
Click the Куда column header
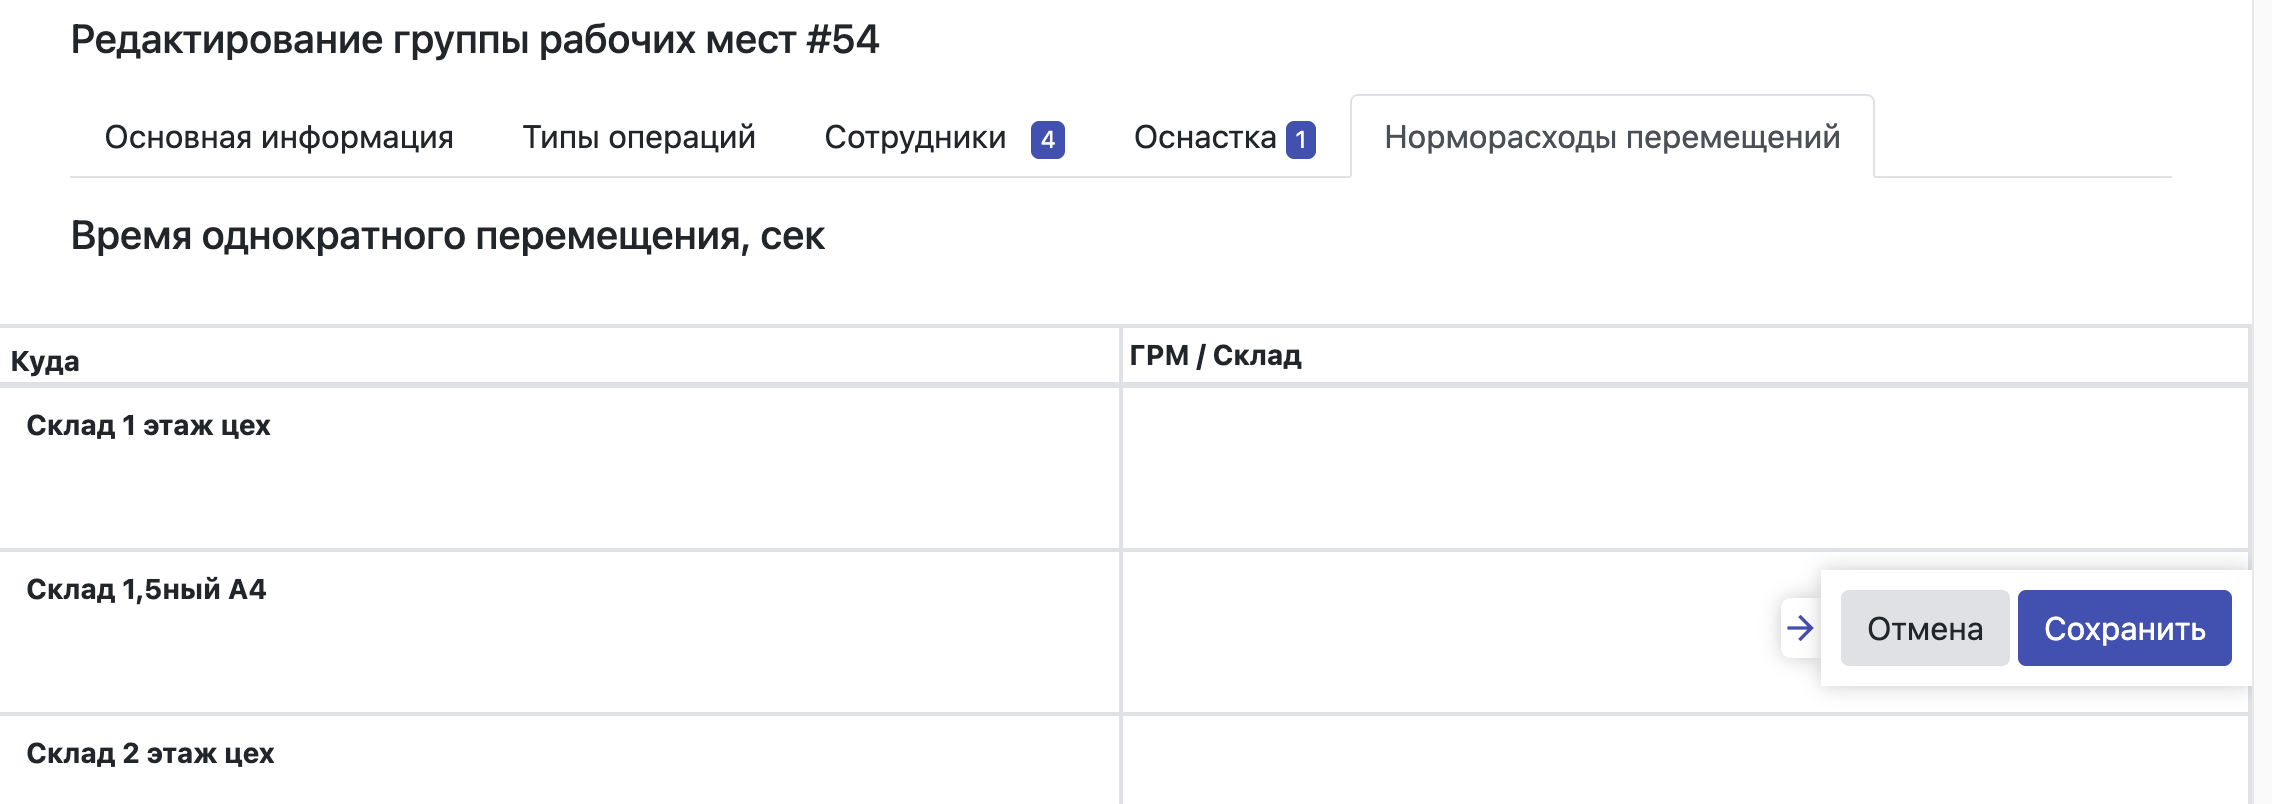45,361
